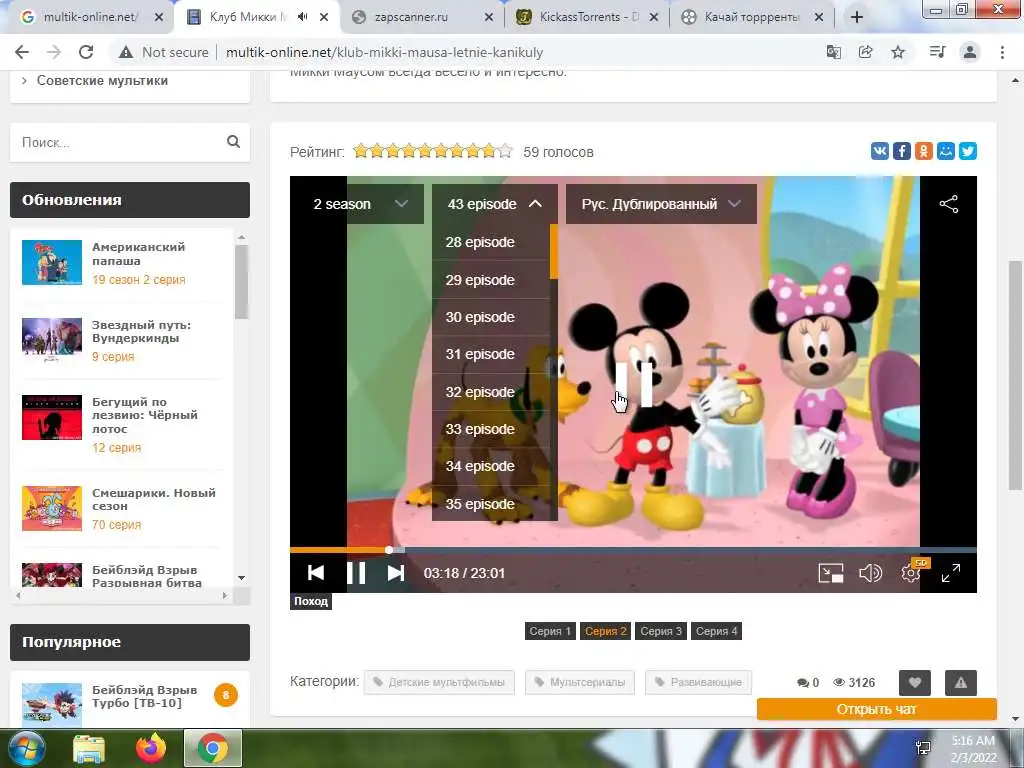Share on Facebook
The width and height of the screenshot is (1024, 768).
902,152
